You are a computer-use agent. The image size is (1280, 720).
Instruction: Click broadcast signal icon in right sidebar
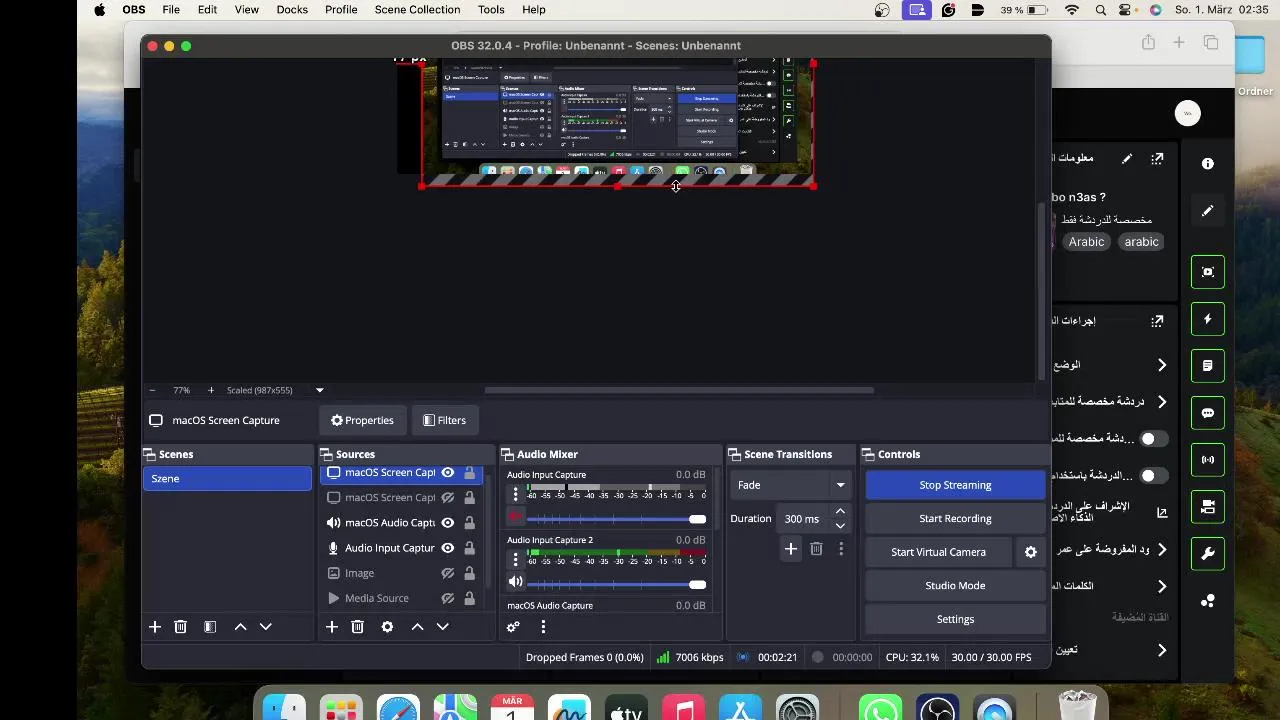click(x=1208, y=460)
